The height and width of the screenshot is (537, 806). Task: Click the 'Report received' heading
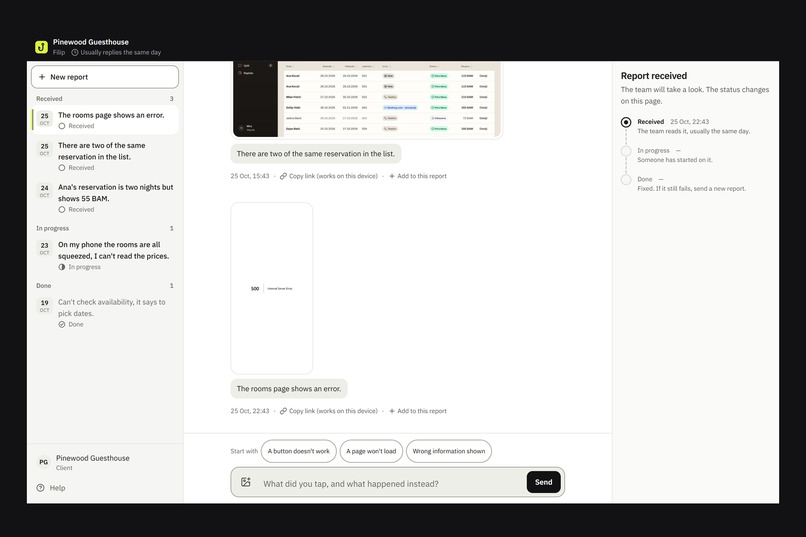click(x=654, y=76)
